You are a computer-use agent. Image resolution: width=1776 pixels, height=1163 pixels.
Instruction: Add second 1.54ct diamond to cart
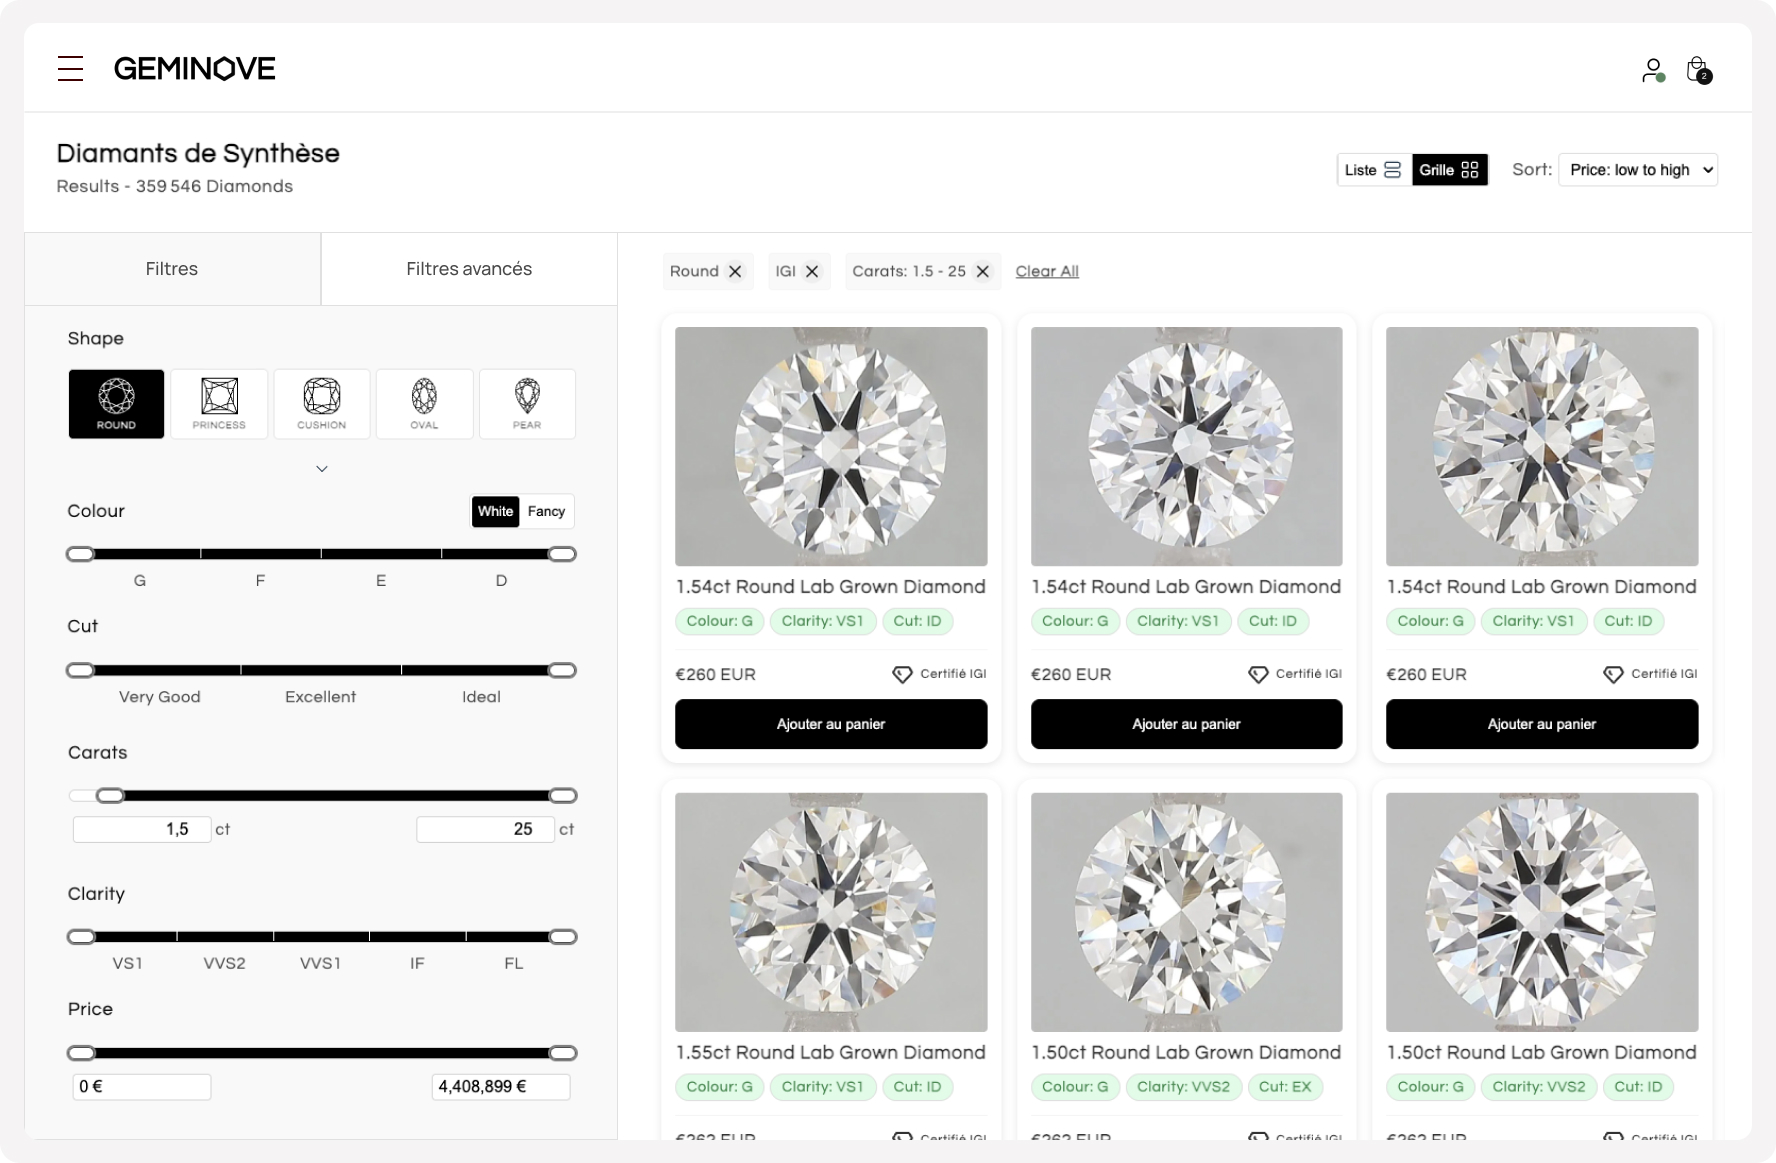(1186, 724)
